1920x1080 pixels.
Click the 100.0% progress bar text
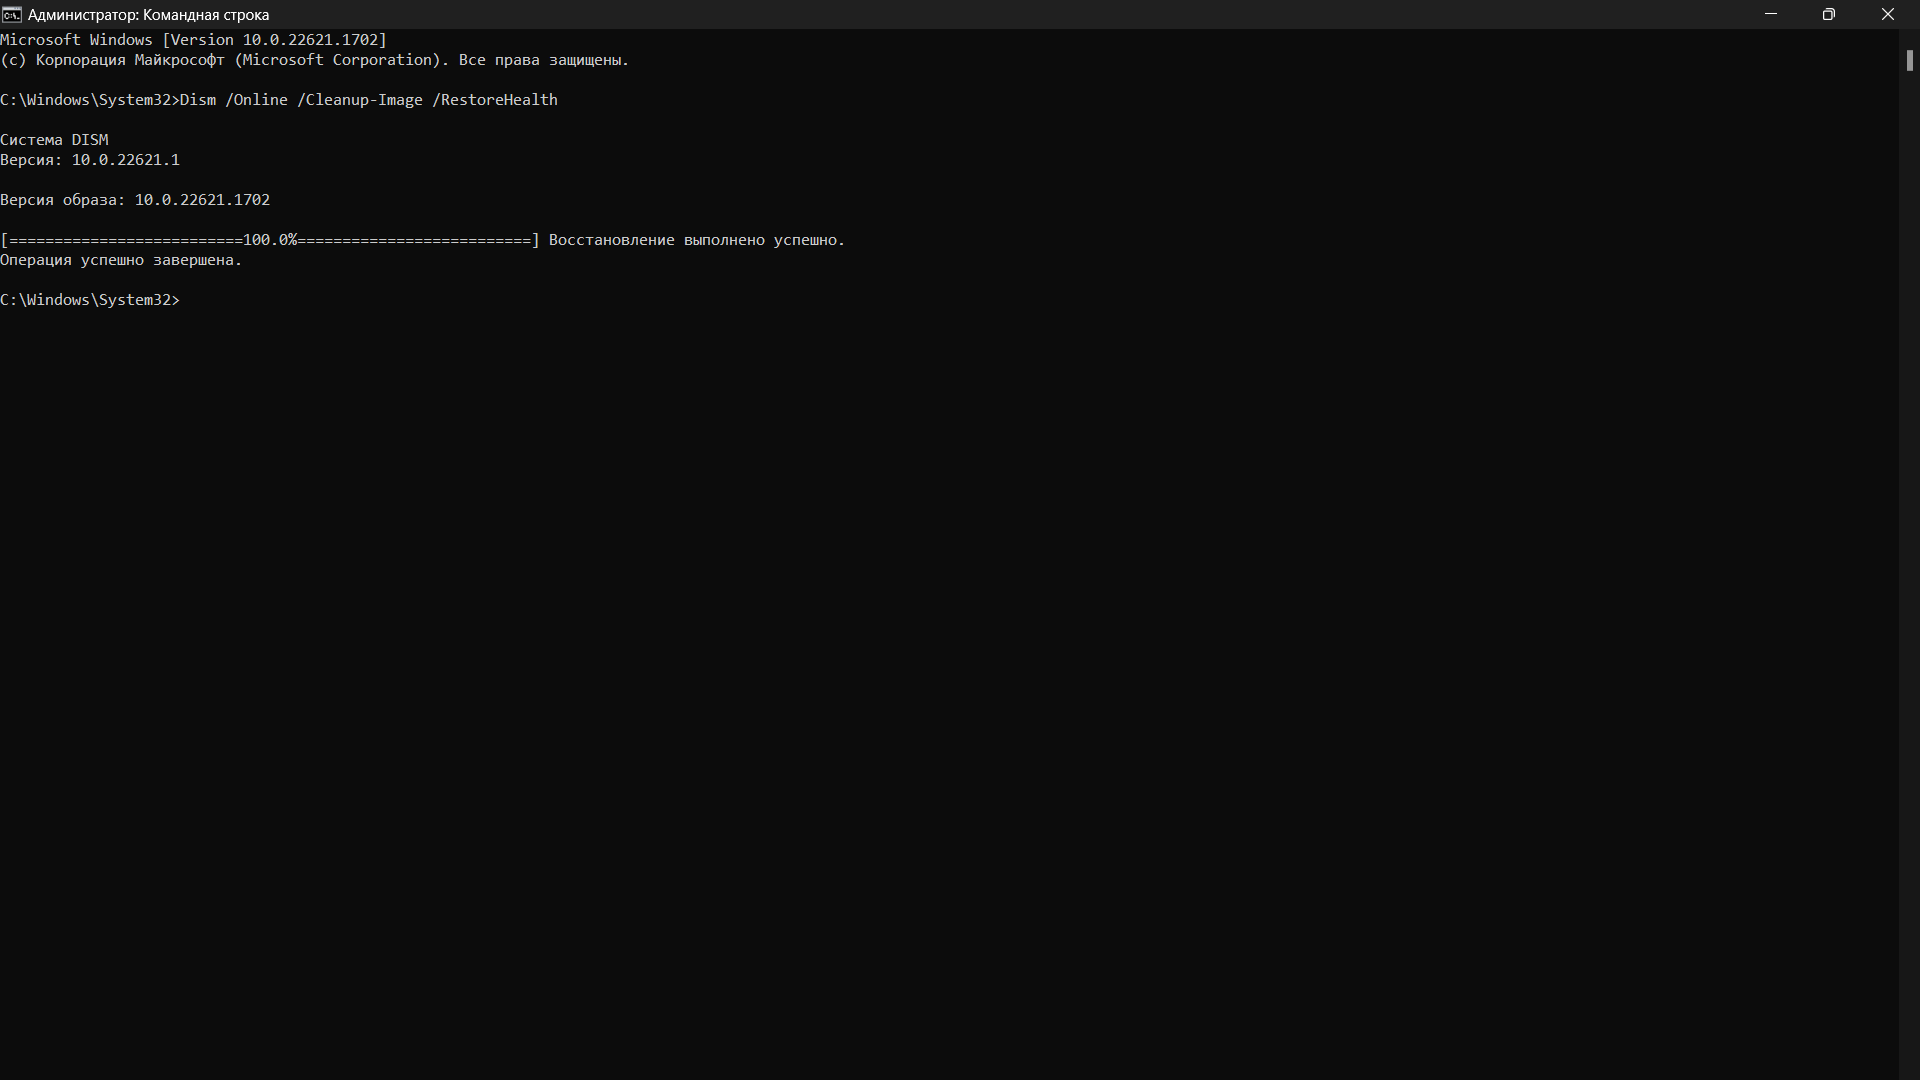[270, 240]
